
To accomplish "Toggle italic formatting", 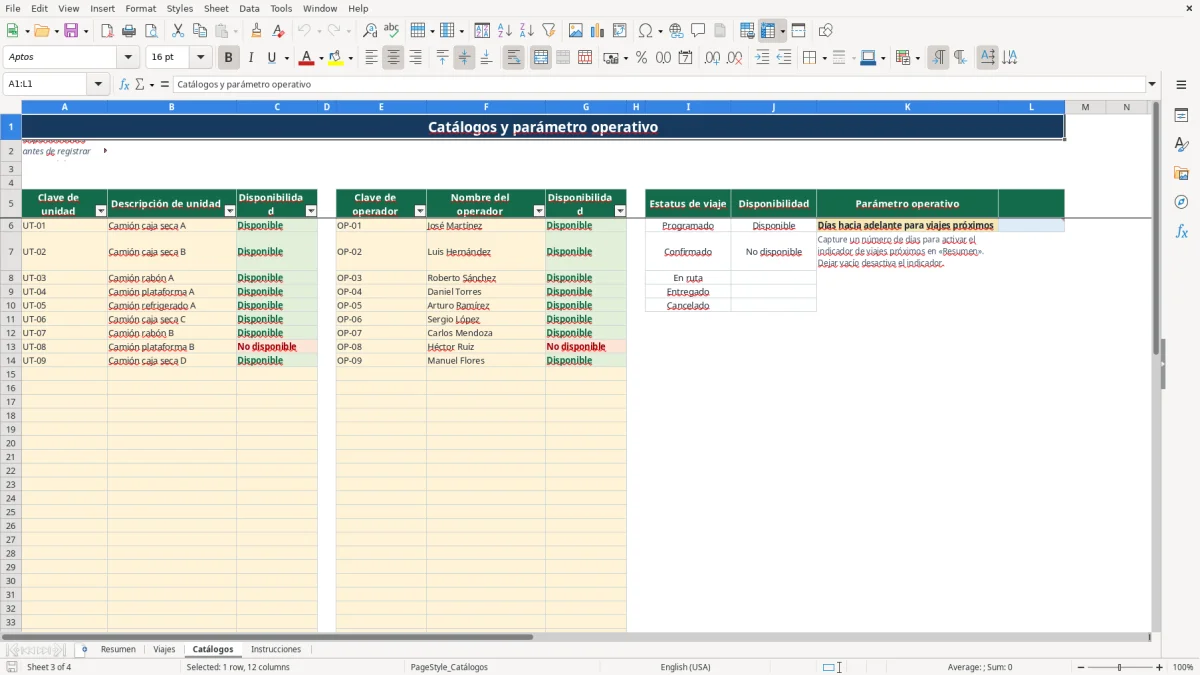I will pos(250,58).
